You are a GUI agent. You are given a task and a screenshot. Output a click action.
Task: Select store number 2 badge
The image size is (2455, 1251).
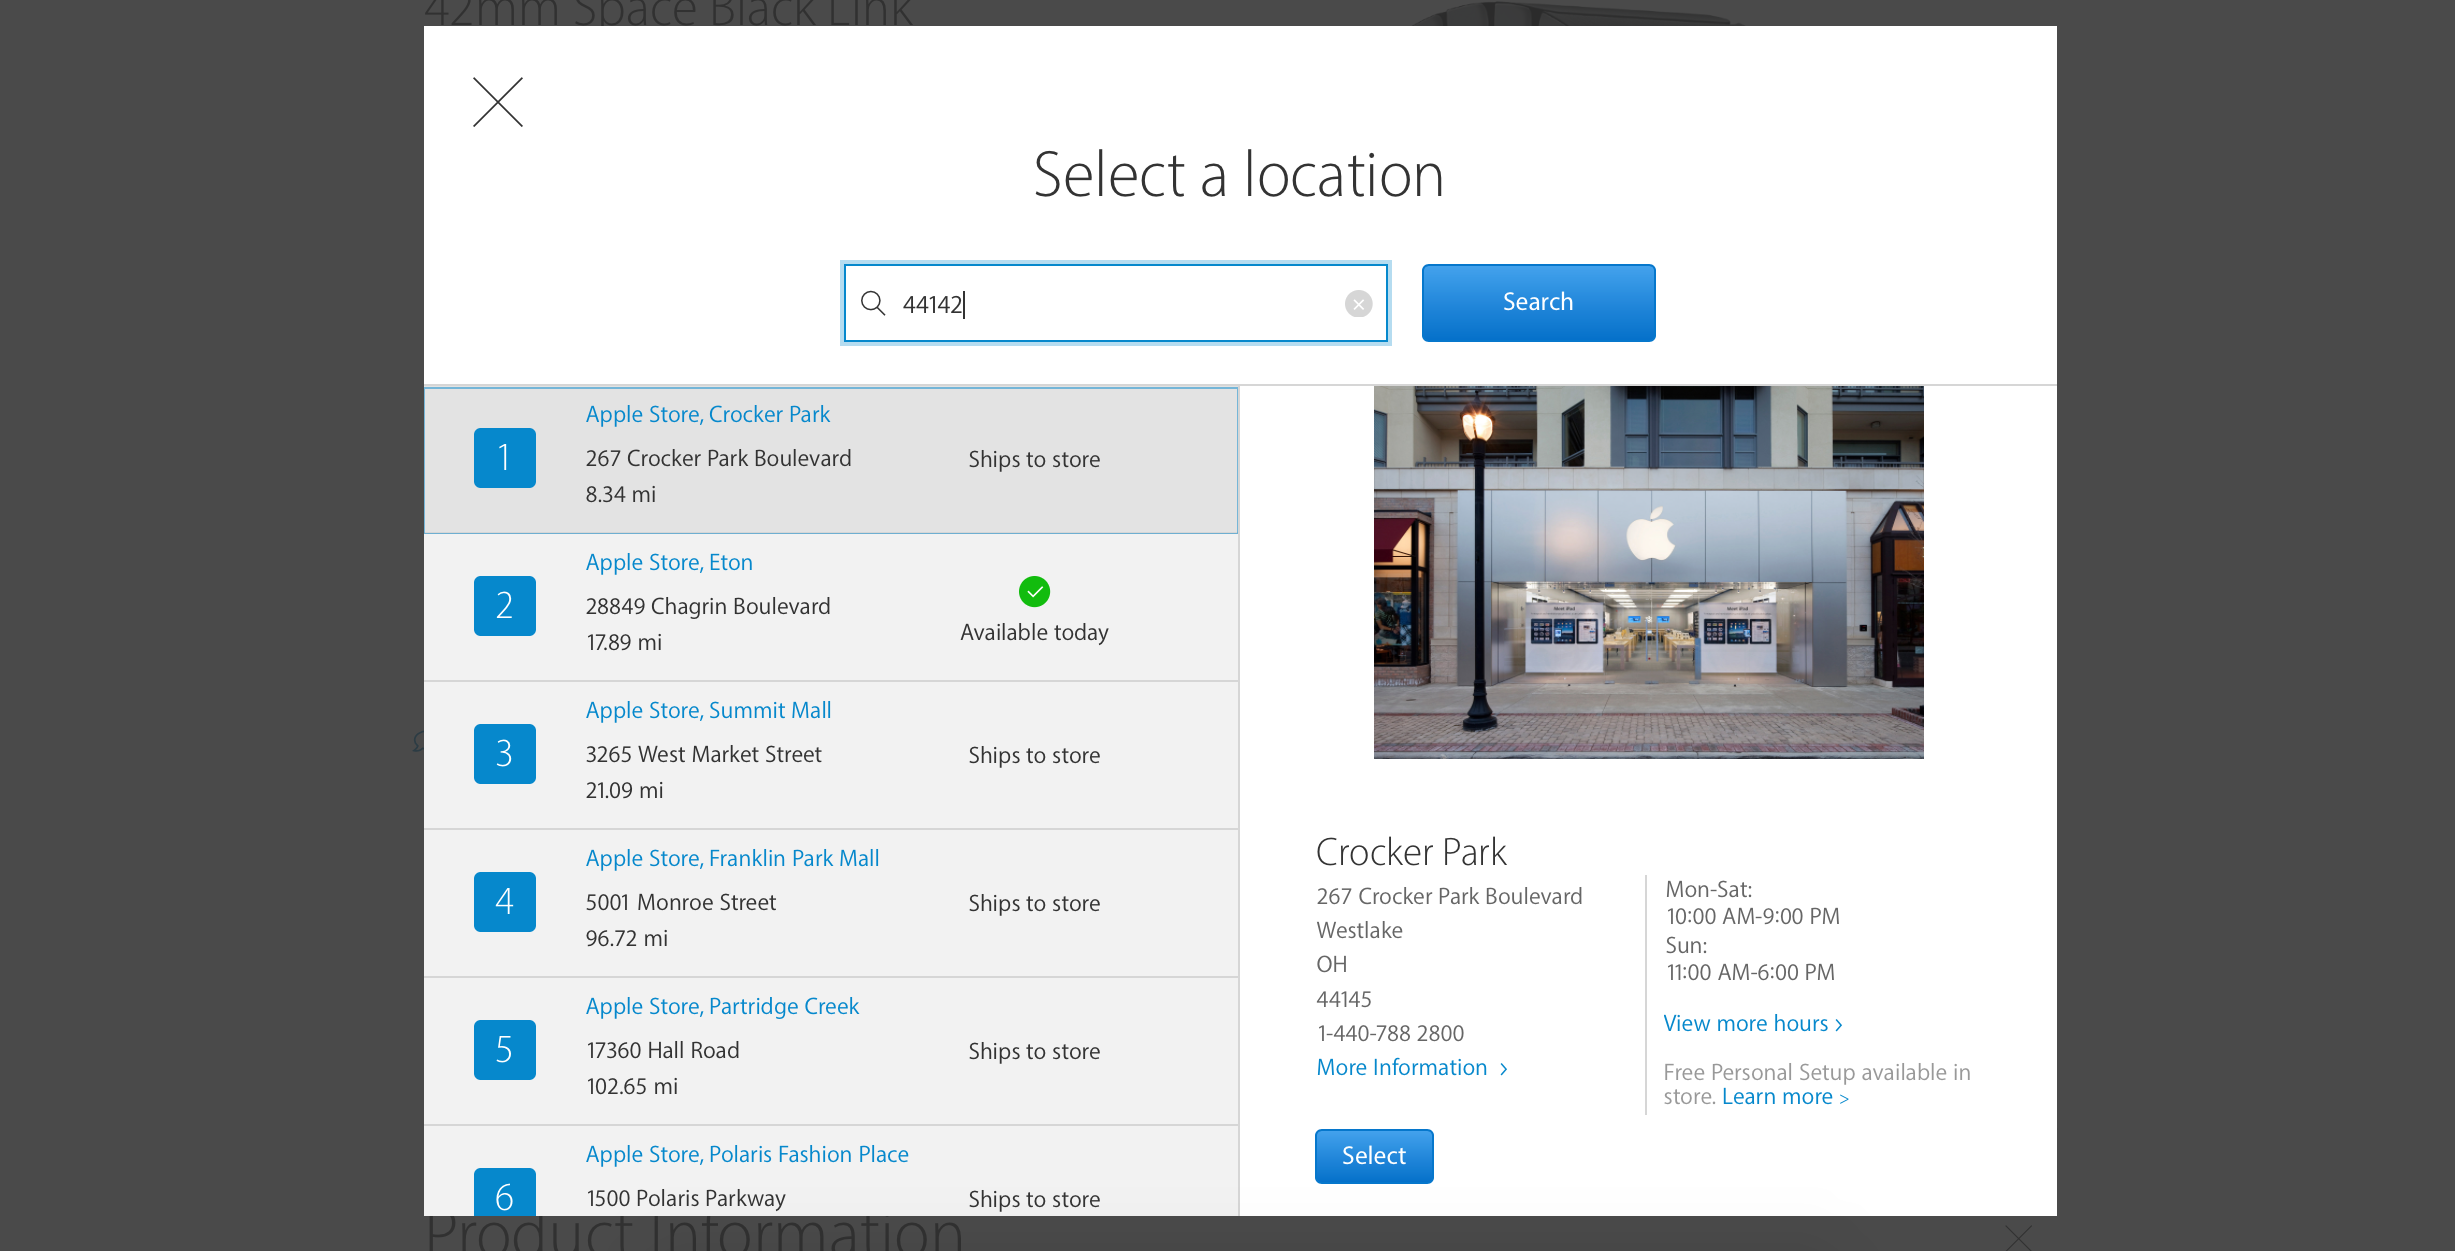click(505, 606)
